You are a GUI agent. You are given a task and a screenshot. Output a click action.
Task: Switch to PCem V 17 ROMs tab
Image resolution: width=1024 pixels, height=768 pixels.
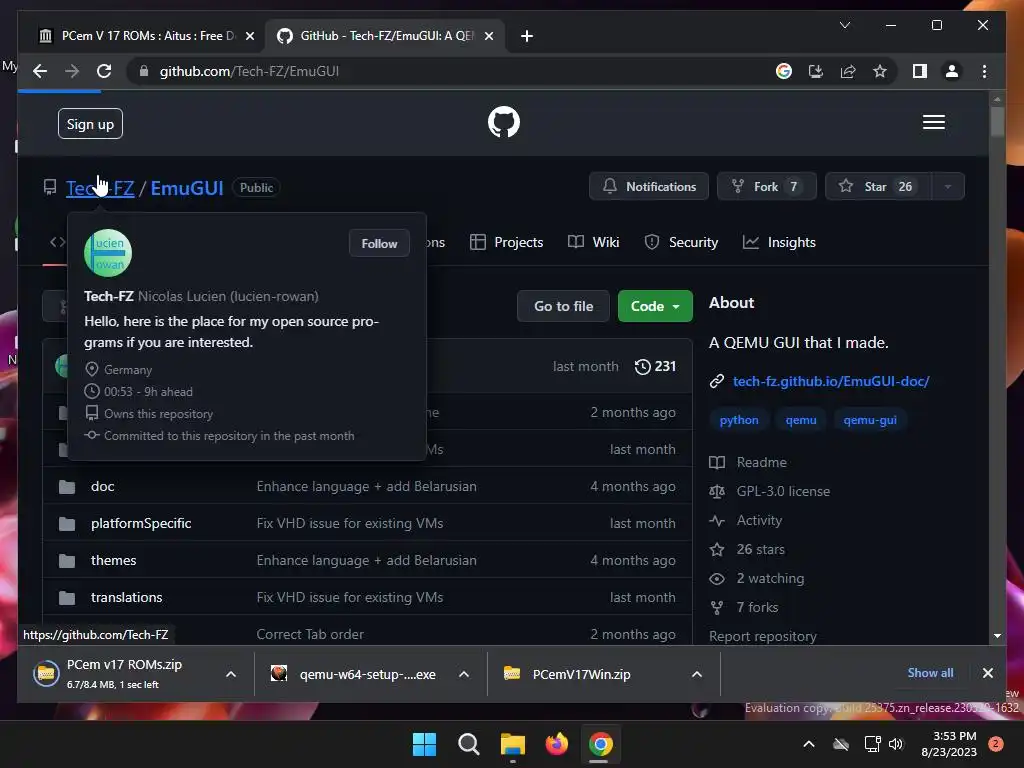tap(142, 36)
